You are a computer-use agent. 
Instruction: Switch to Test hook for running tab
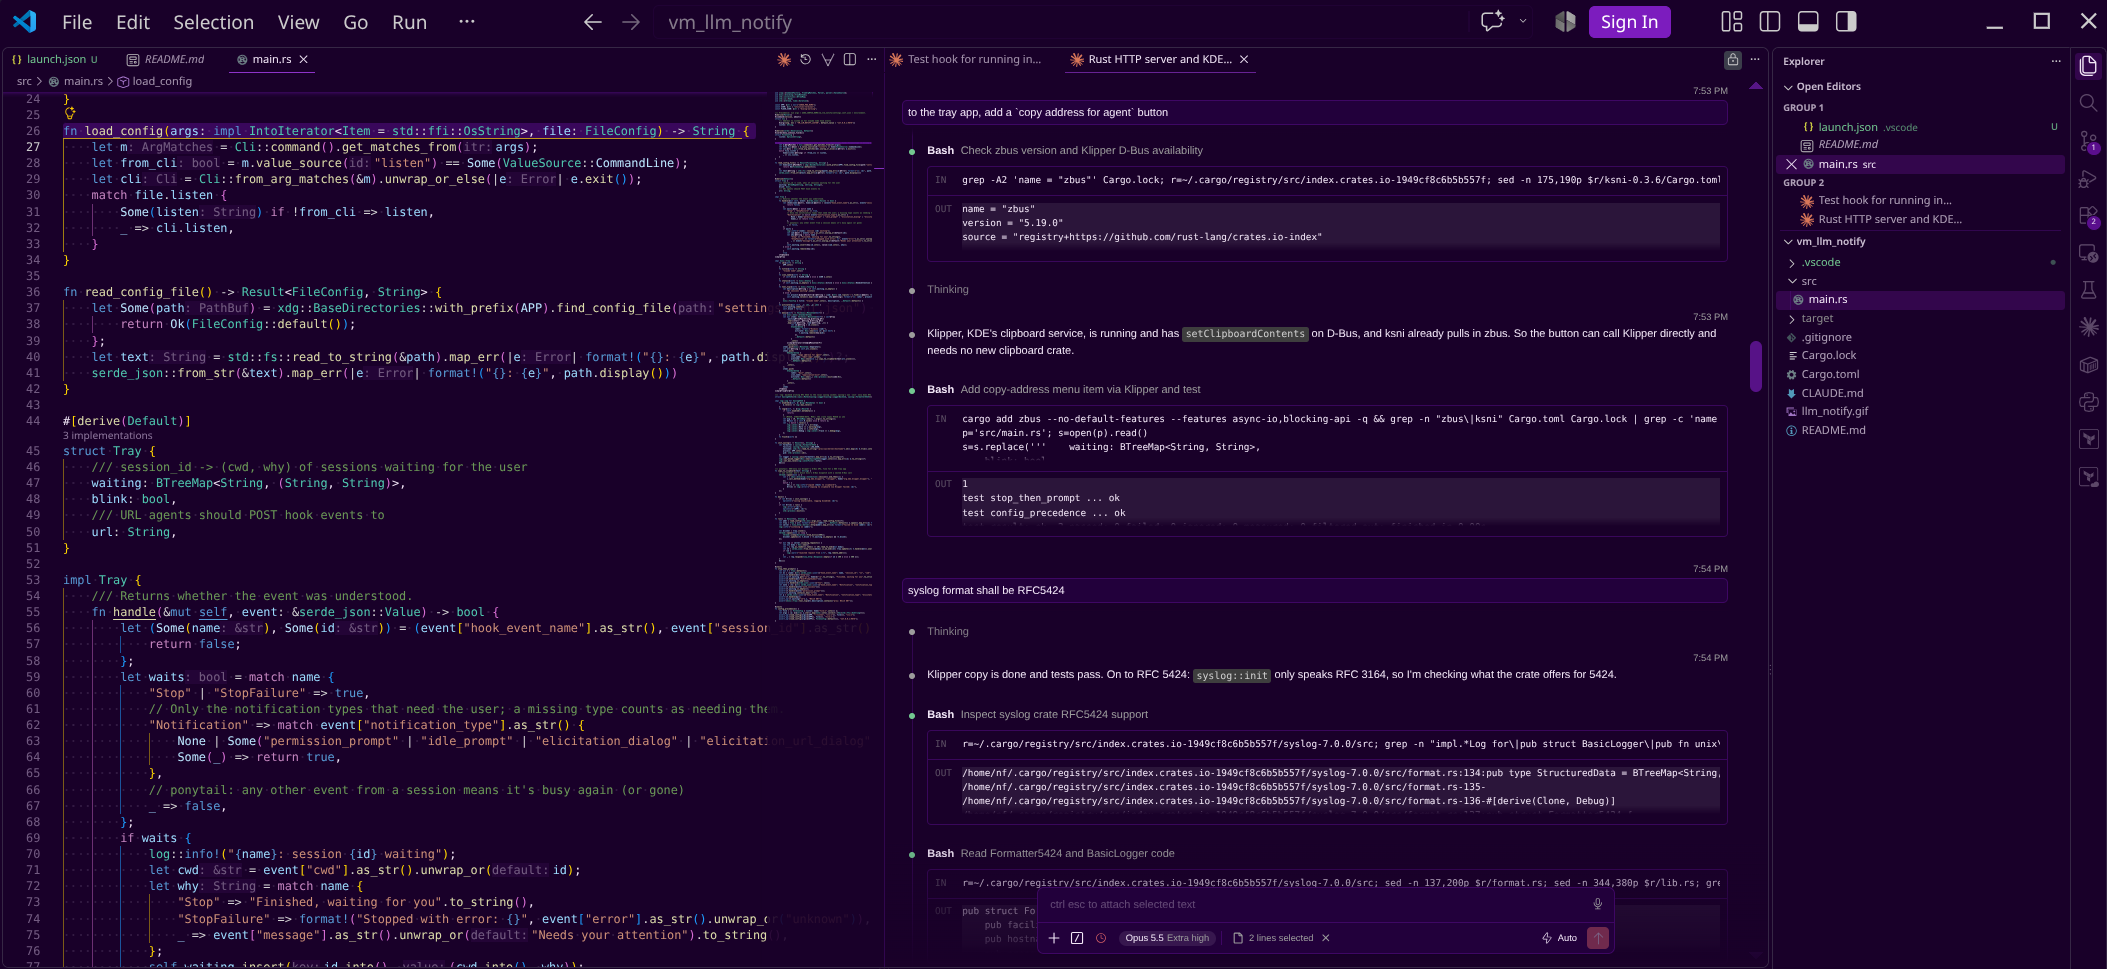(x=966, y=60)
